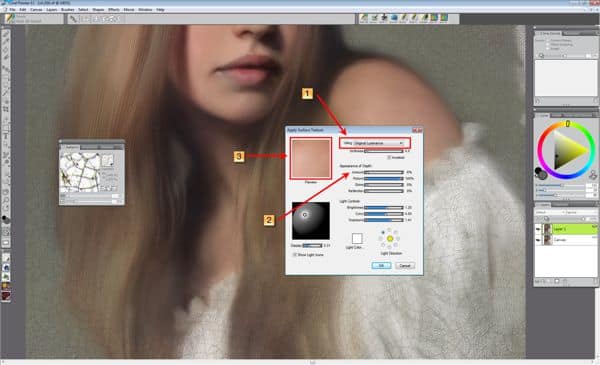
Task: Click the Brush tool at toolbox top
Action: 6,34
